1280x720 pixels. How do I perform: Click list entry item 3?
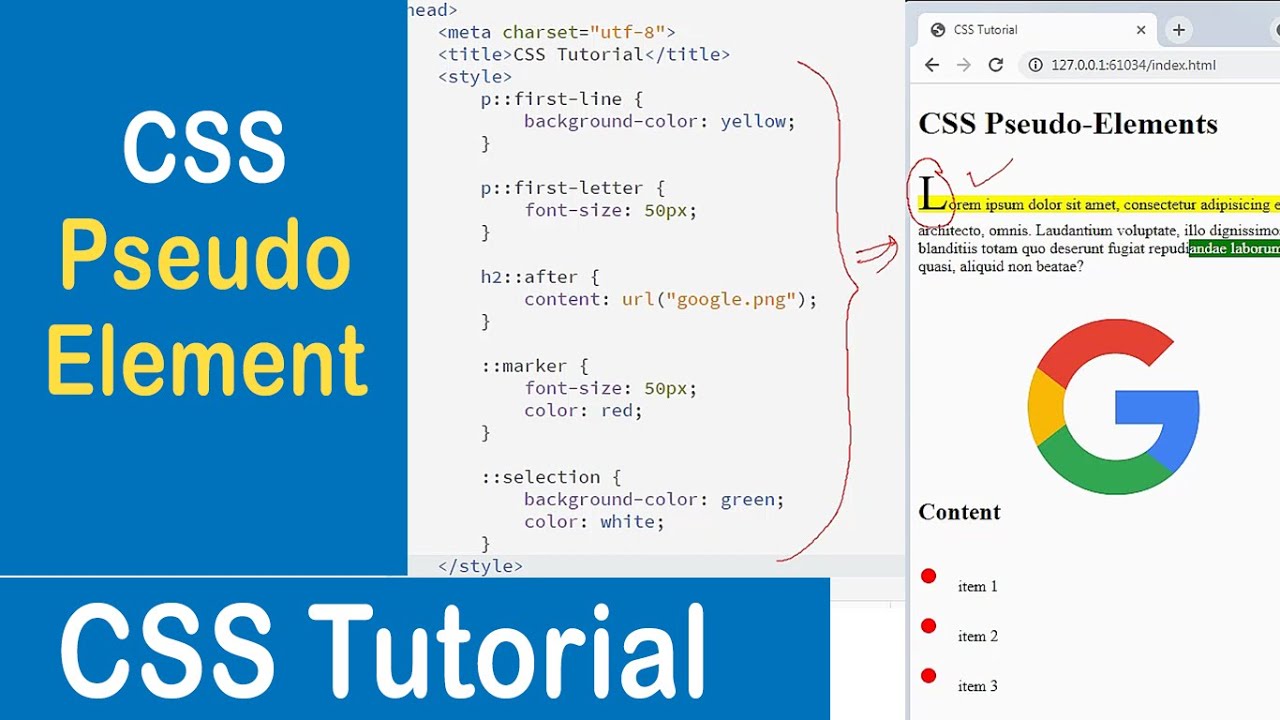point(977,687)
